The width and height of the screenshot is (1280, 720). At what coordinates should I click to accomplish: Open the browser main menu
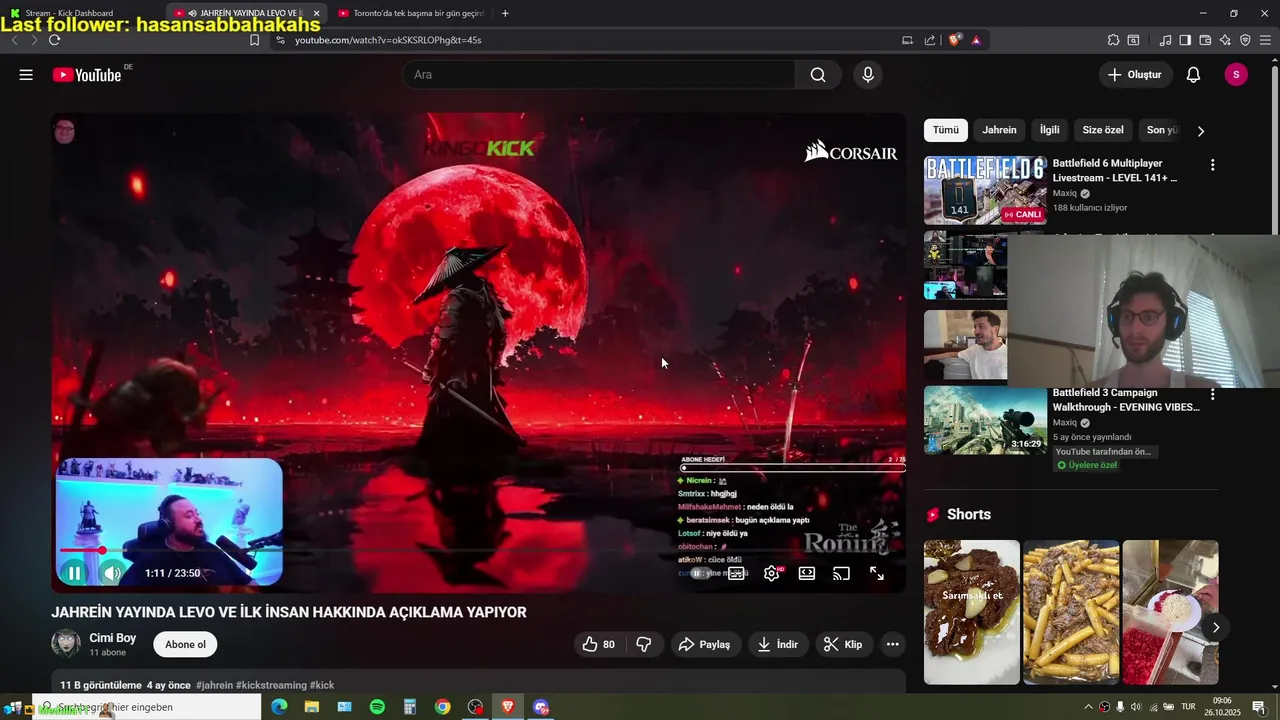[x=1265, y=40]
